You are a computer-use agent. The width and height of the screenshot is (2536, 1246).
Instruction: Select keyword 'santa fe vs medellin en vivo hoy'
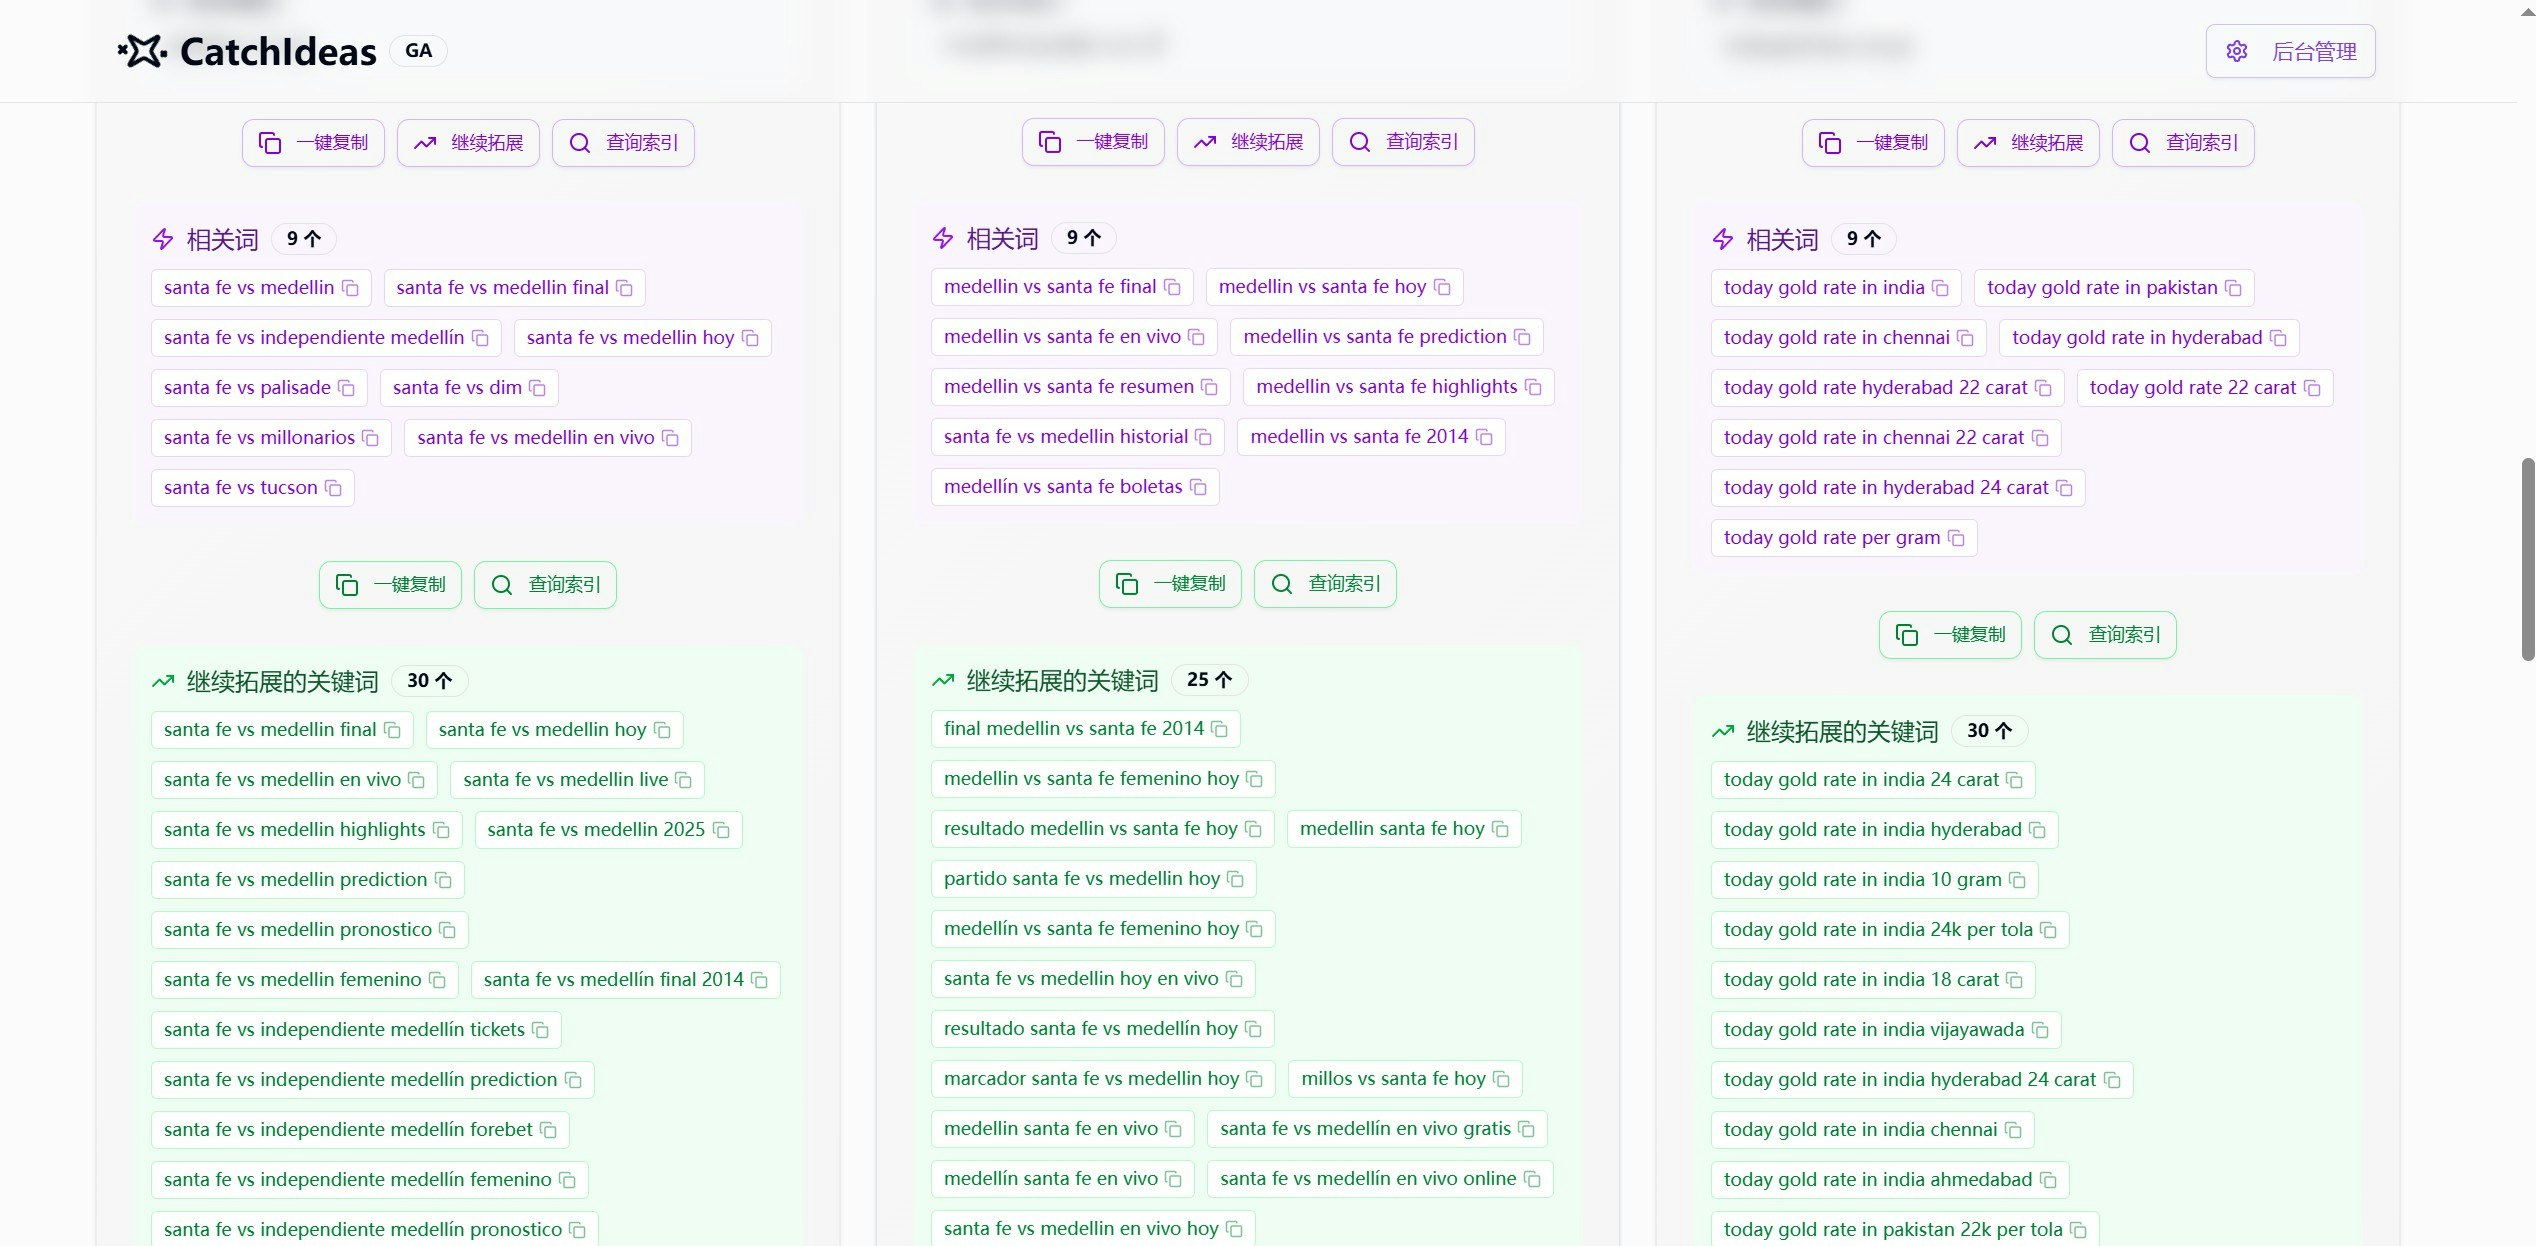tap(1093, 1229)
